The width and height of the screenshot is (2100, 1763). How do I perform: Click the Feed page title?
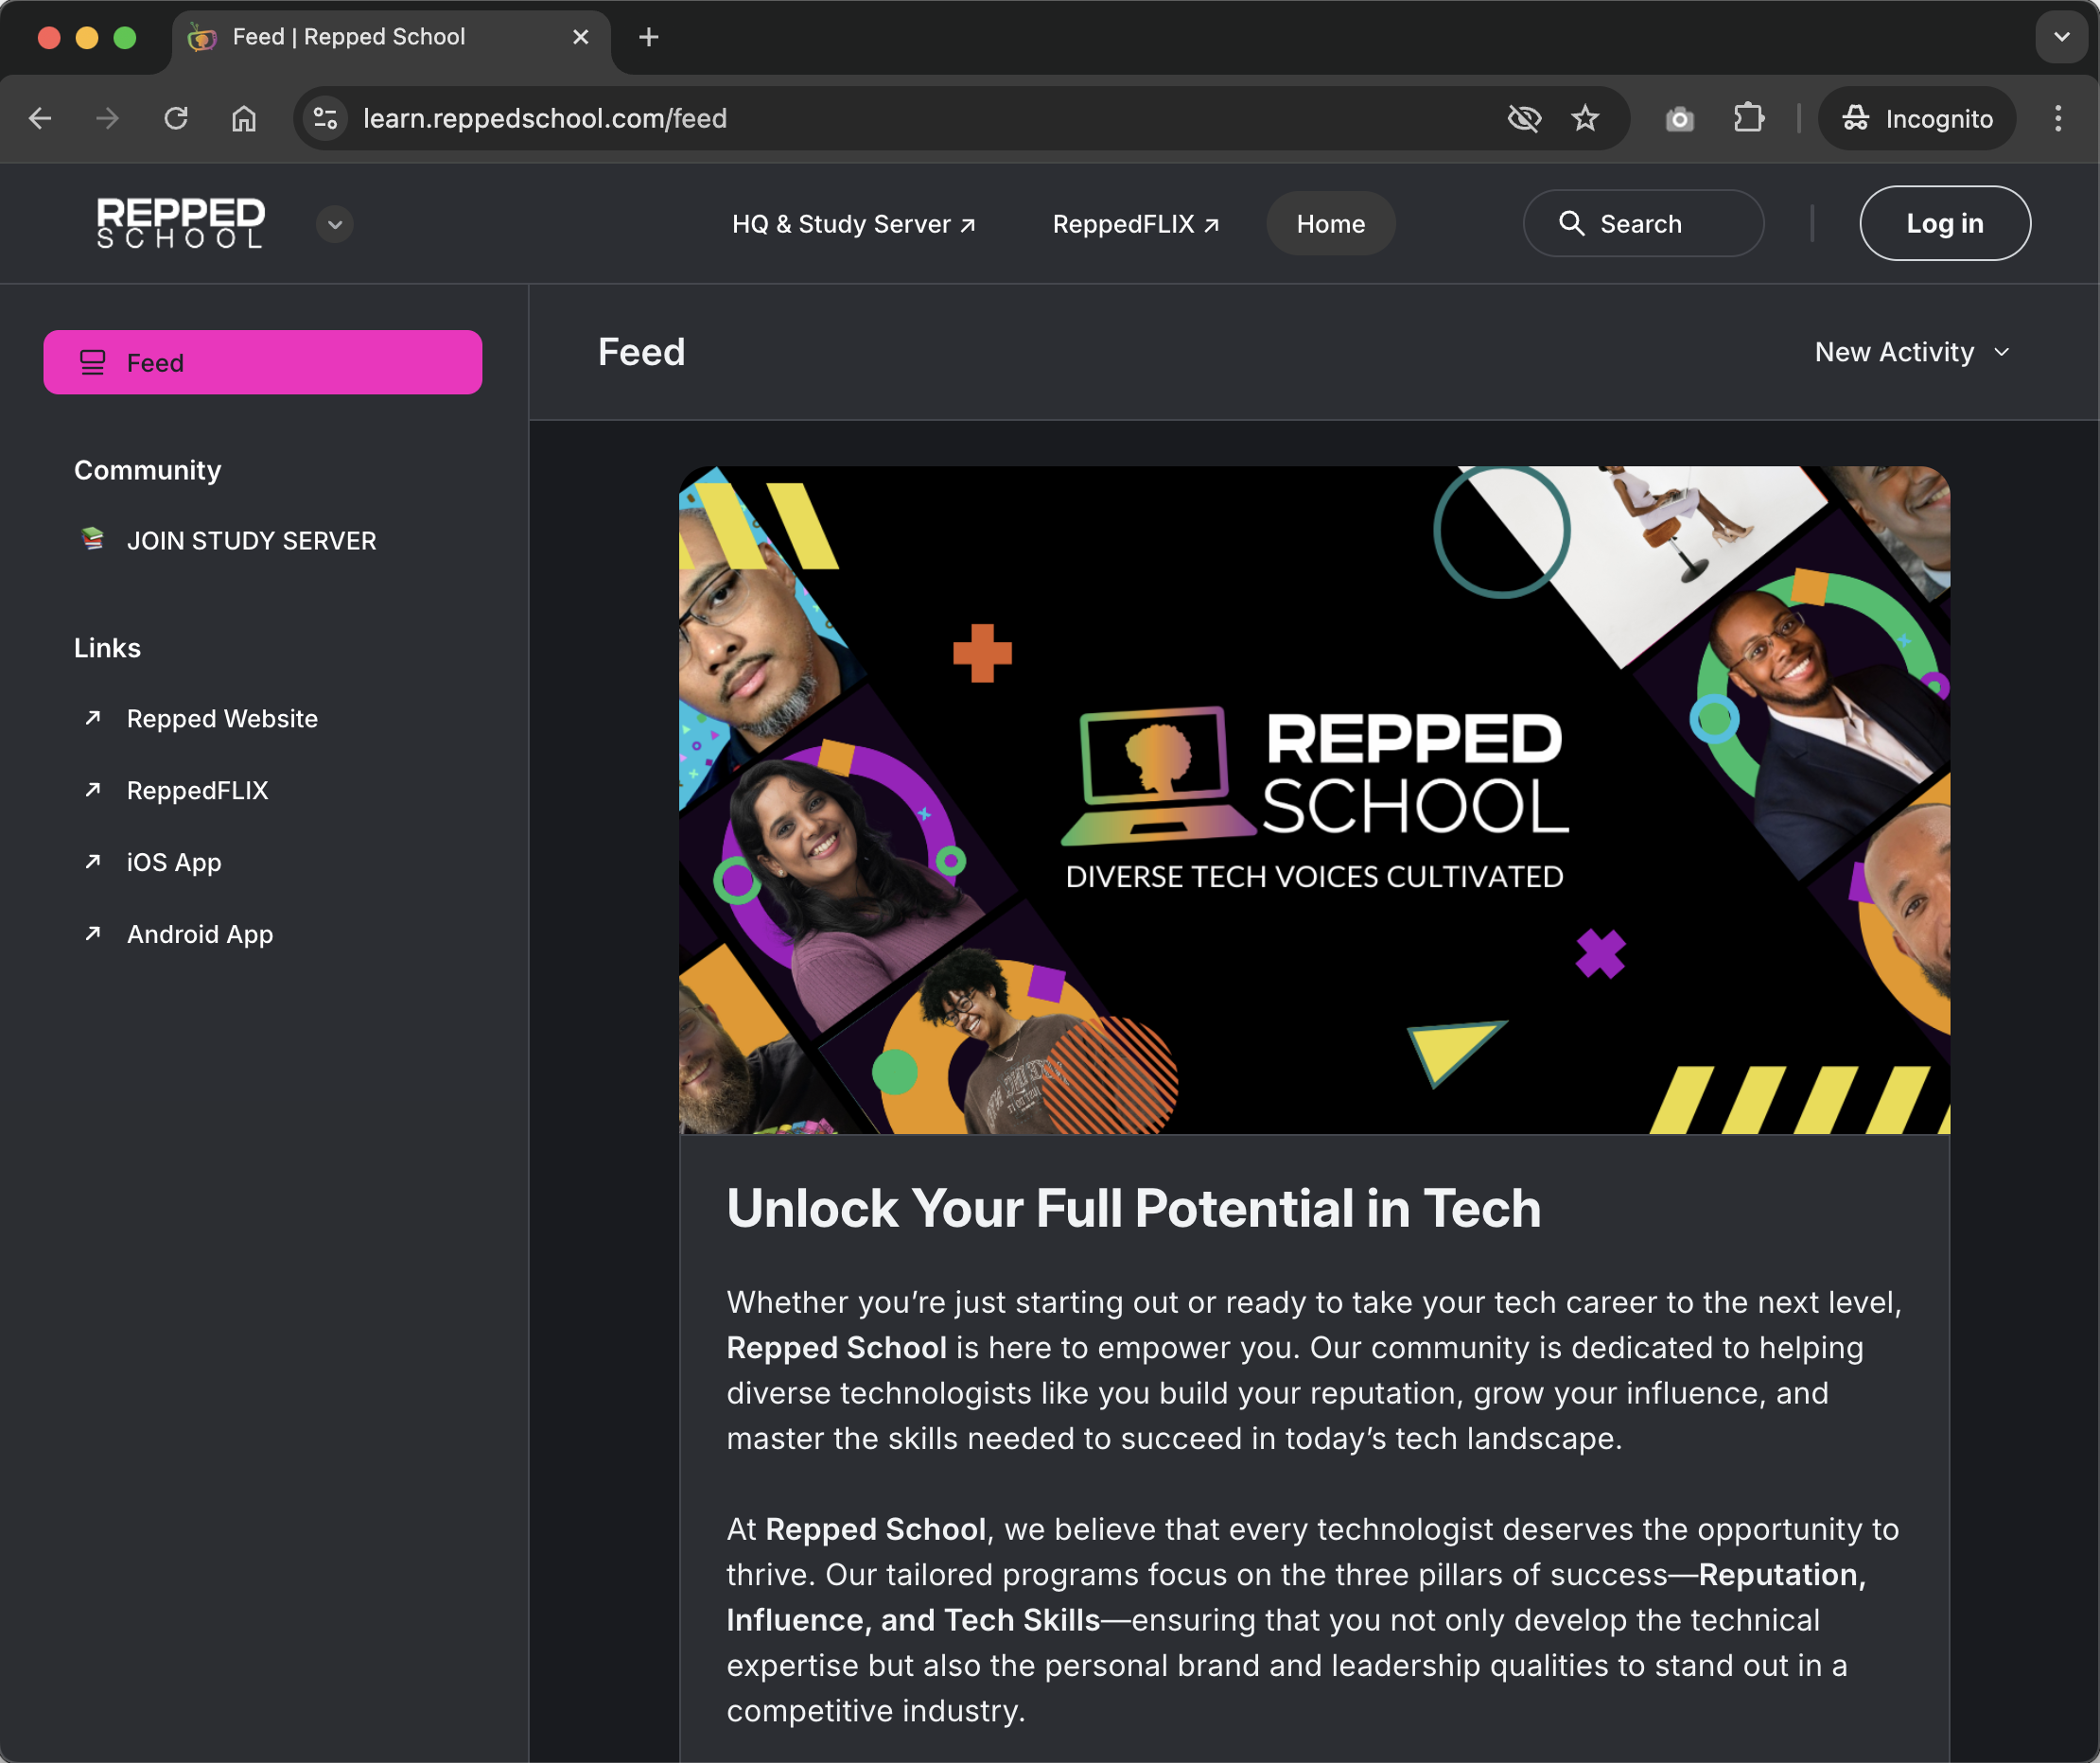pos(641,352)
